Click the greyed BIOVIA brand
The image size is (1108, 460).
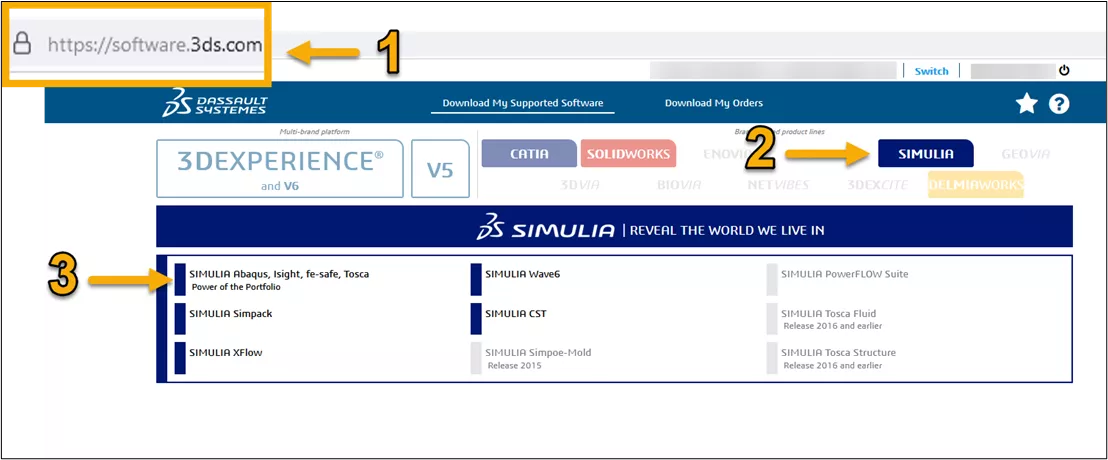[x=678, y=185]
